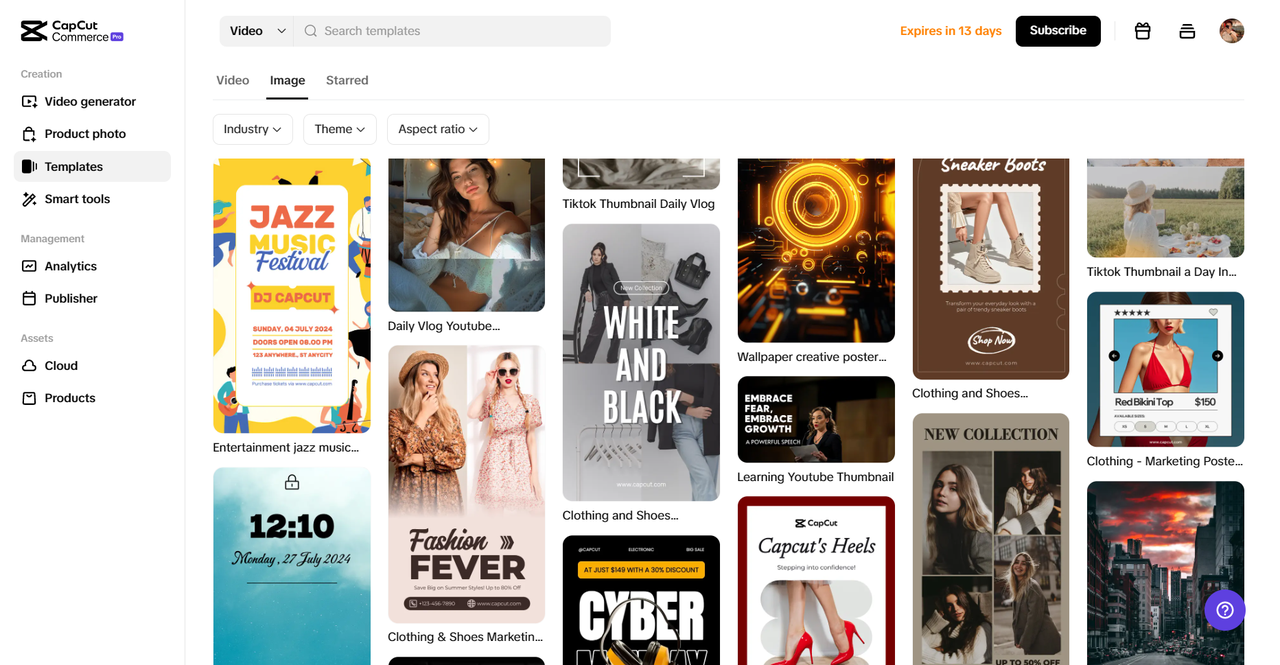The height and width of the screenshot is (665, 1280).
Task: Click 'Clothing and Shoes...' under White and Black
Action: pos(620,515)
